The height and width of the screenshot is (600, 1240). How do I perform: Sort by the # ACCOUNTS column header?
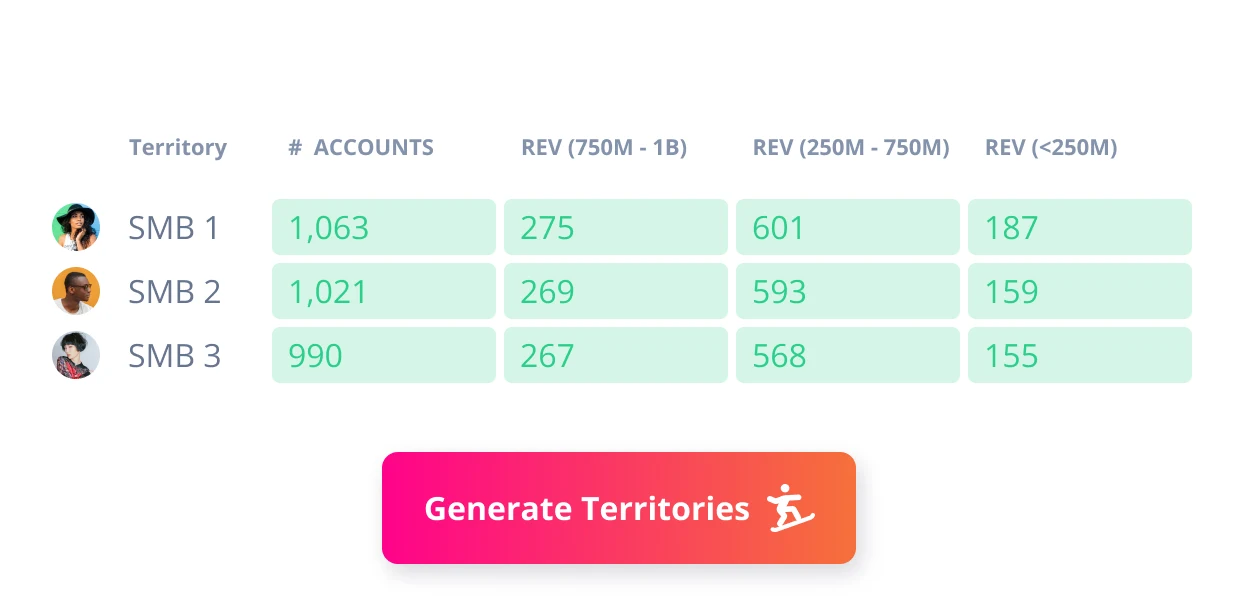(x=361, y=148)
